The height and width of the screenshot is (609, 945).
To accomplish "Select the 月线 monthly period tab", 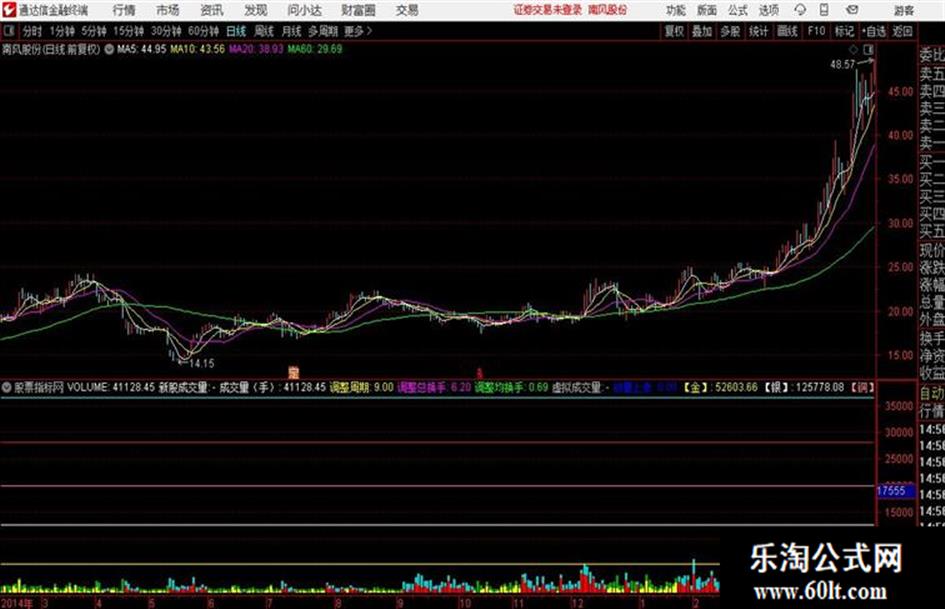I will coord(292,31).
